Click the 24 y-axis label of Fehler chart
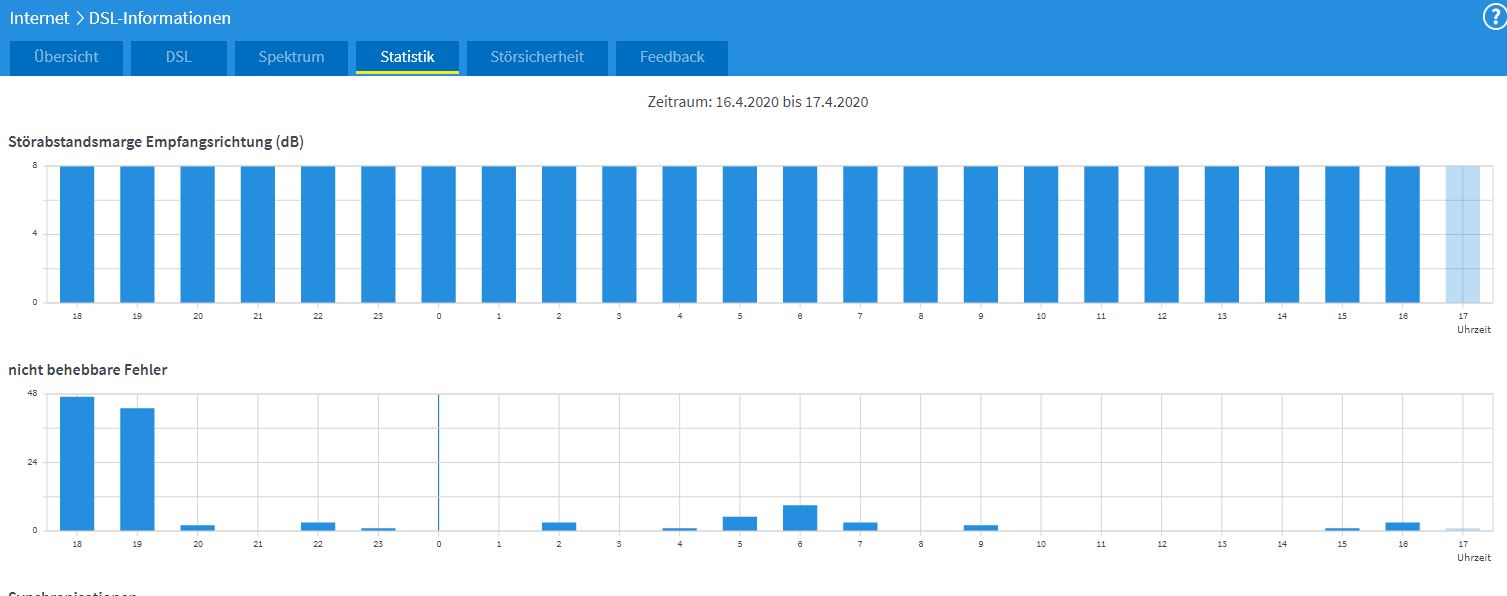 tap(32, 462)
